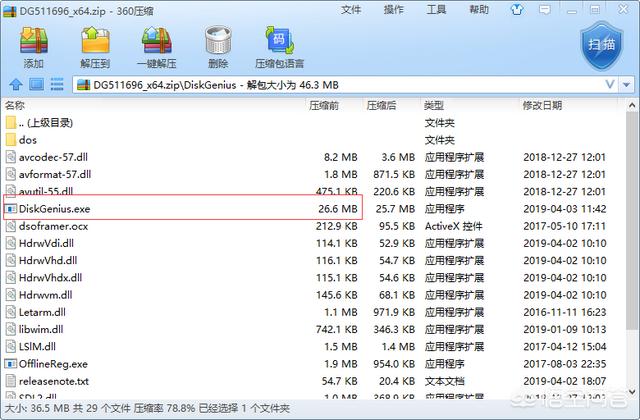Open the 操作 menu
The width and height of the screenshot is (640, 420).
click(x=393, y=9)
